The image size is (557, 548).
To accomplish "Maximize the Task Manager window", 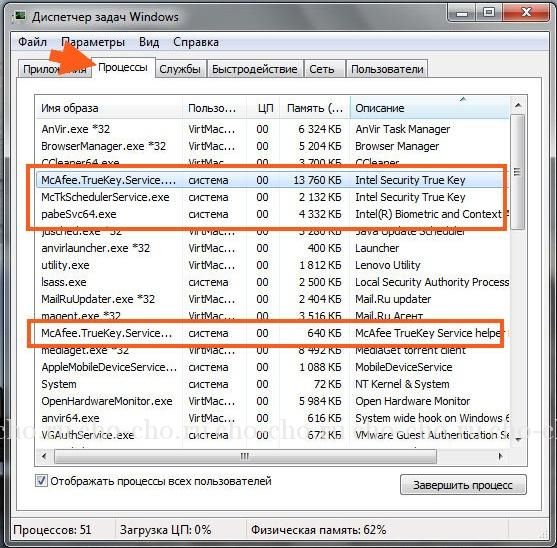I will 489,13.
